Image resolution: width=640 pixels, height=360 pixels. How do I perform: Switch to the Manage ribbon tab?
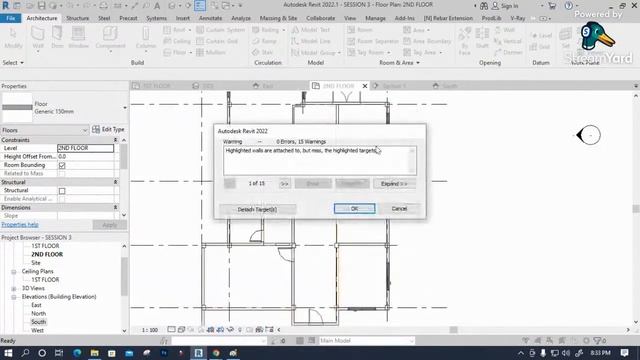(376, 18)
